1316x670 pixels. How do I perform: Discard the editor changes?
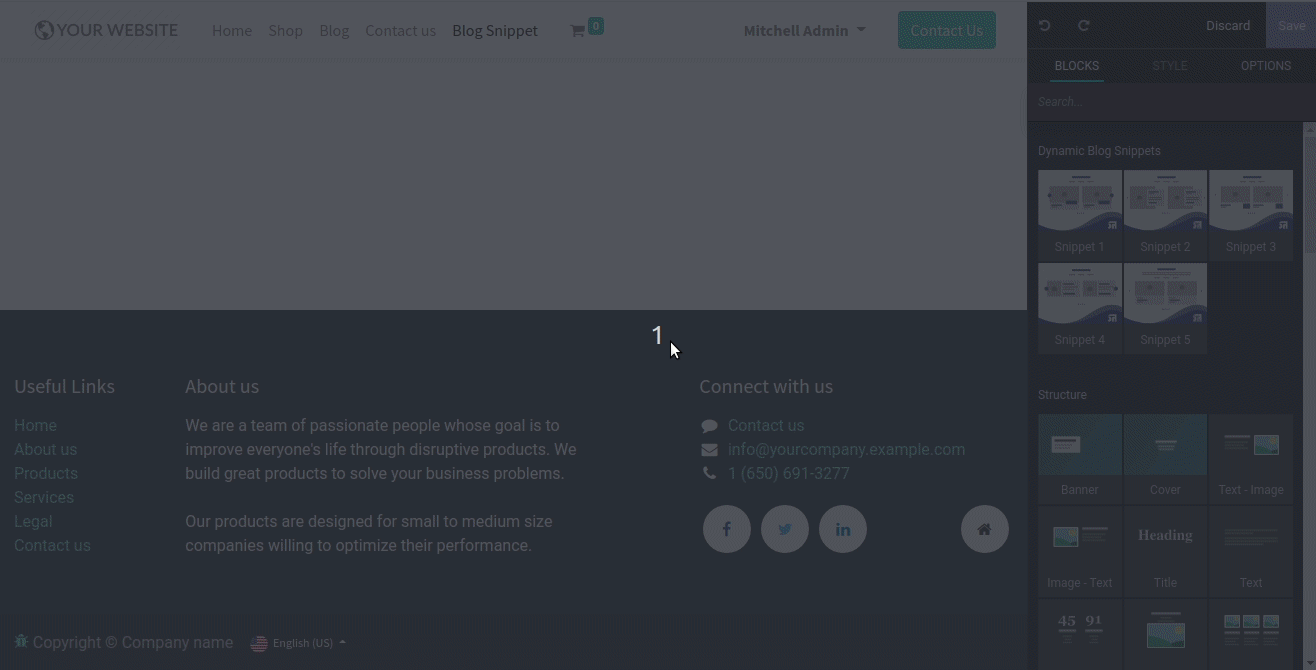(1228, 26)
